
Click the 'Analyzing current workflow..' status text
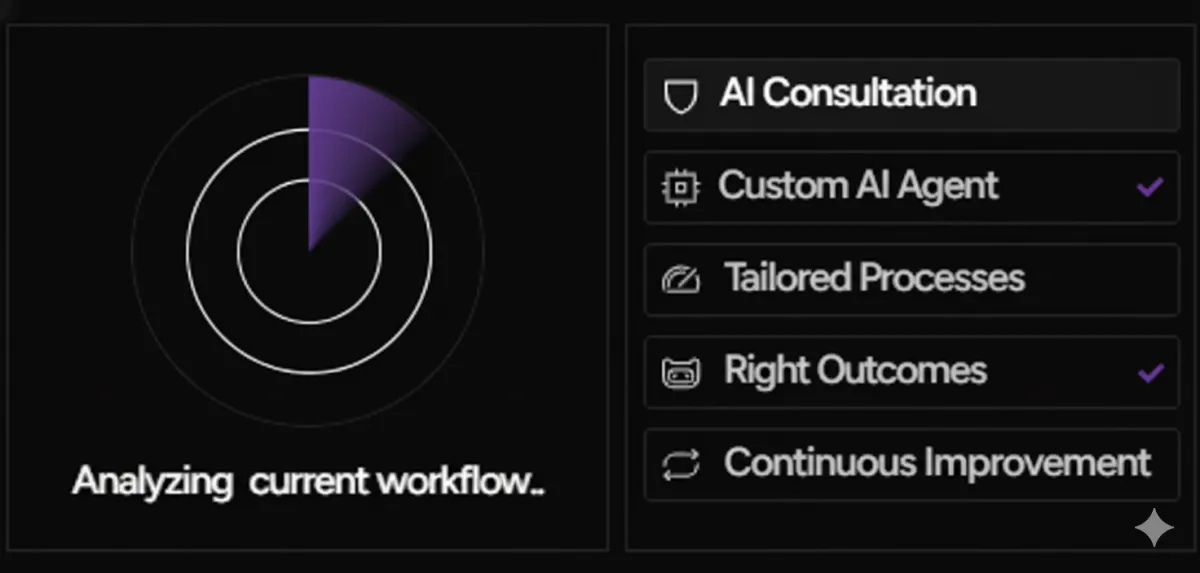click(308, 483)
